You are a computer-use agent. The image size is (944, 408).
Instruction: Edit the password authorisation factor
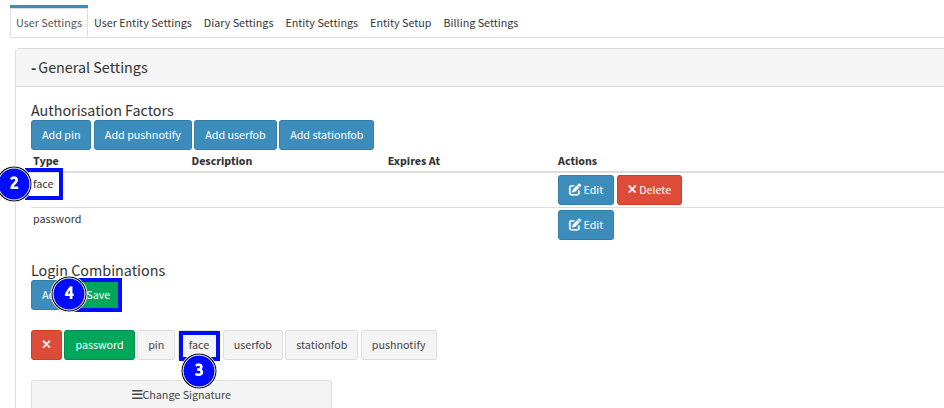pos(586,224)
